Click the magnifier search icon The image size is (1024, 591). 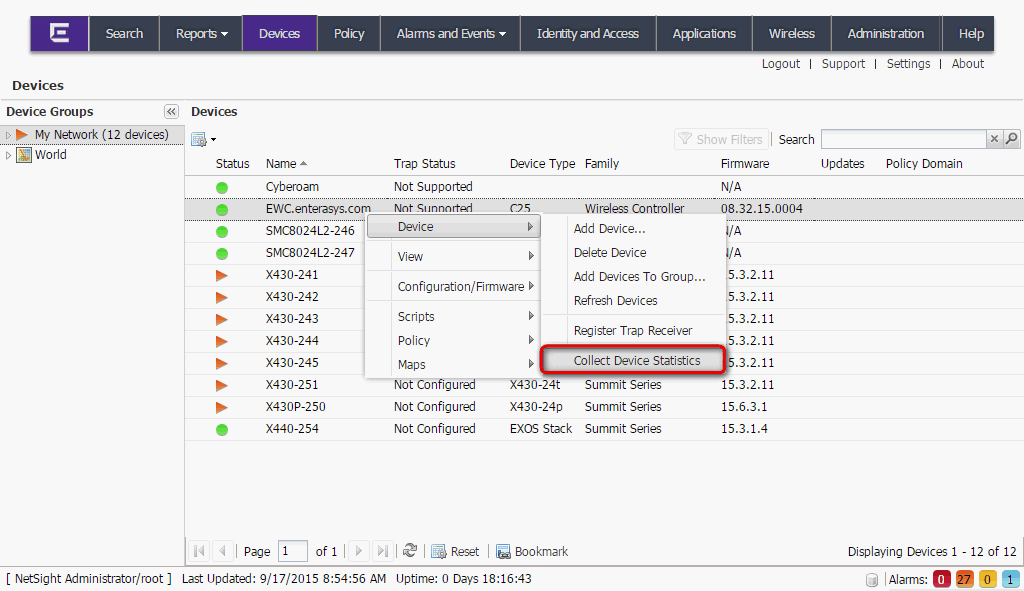[x=1012, y=138]
